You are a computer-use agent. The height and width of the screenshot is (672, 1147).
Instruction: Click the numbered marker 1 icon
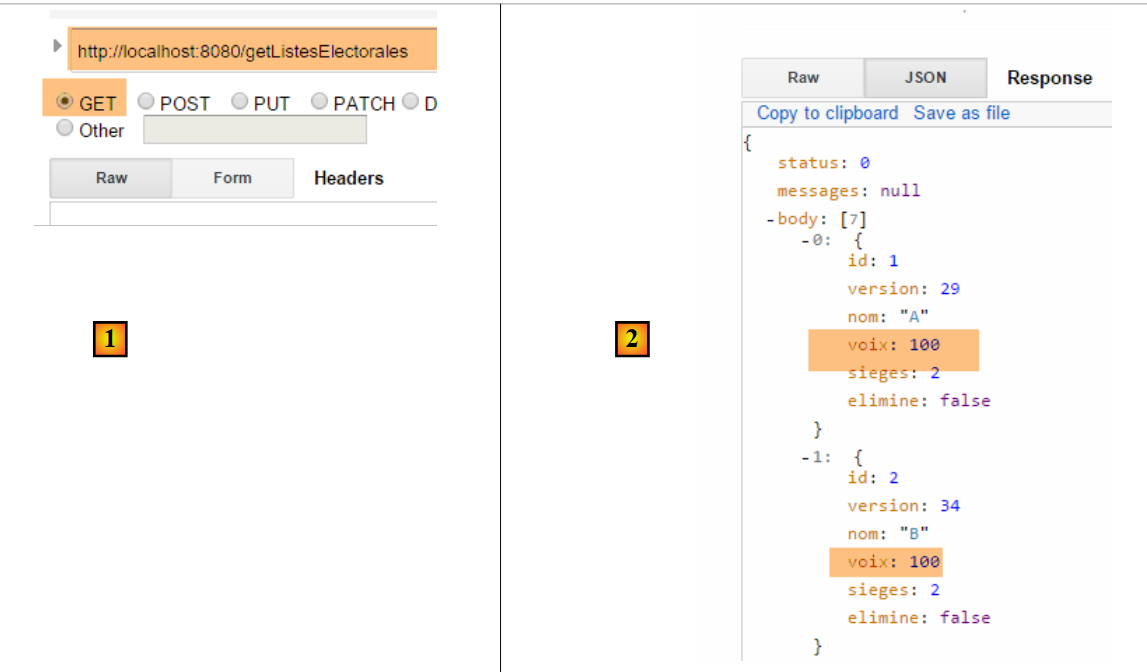[110, 340]
